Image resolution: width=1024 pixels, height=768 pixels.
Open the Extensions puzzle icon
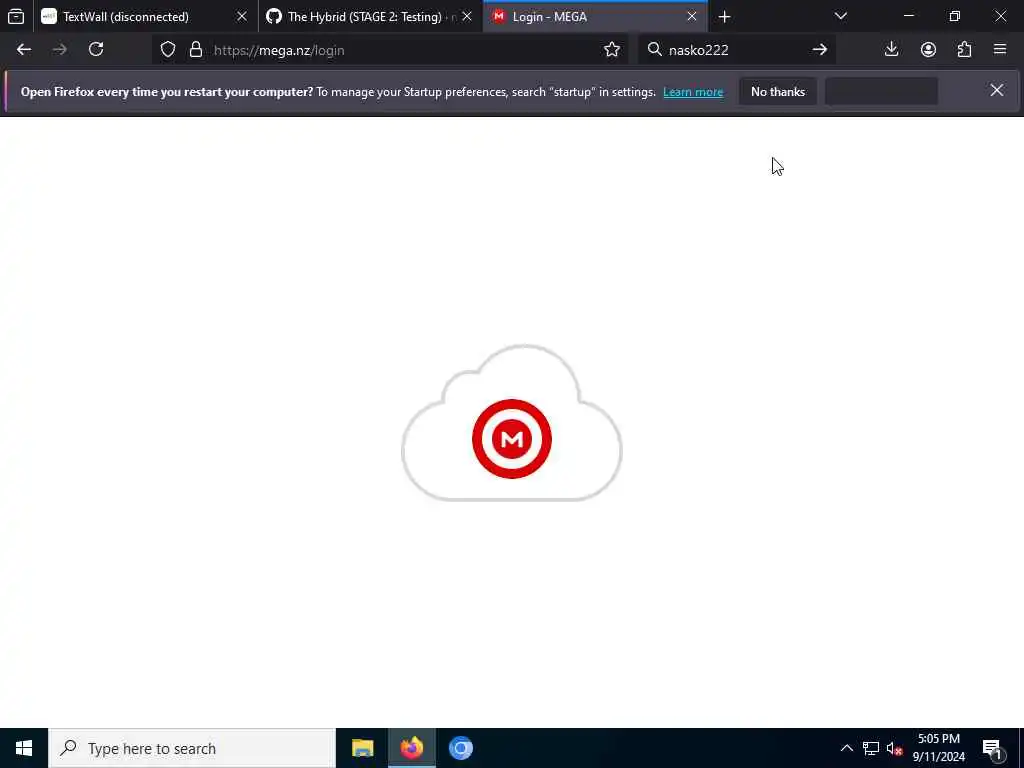tap(964, 50)
